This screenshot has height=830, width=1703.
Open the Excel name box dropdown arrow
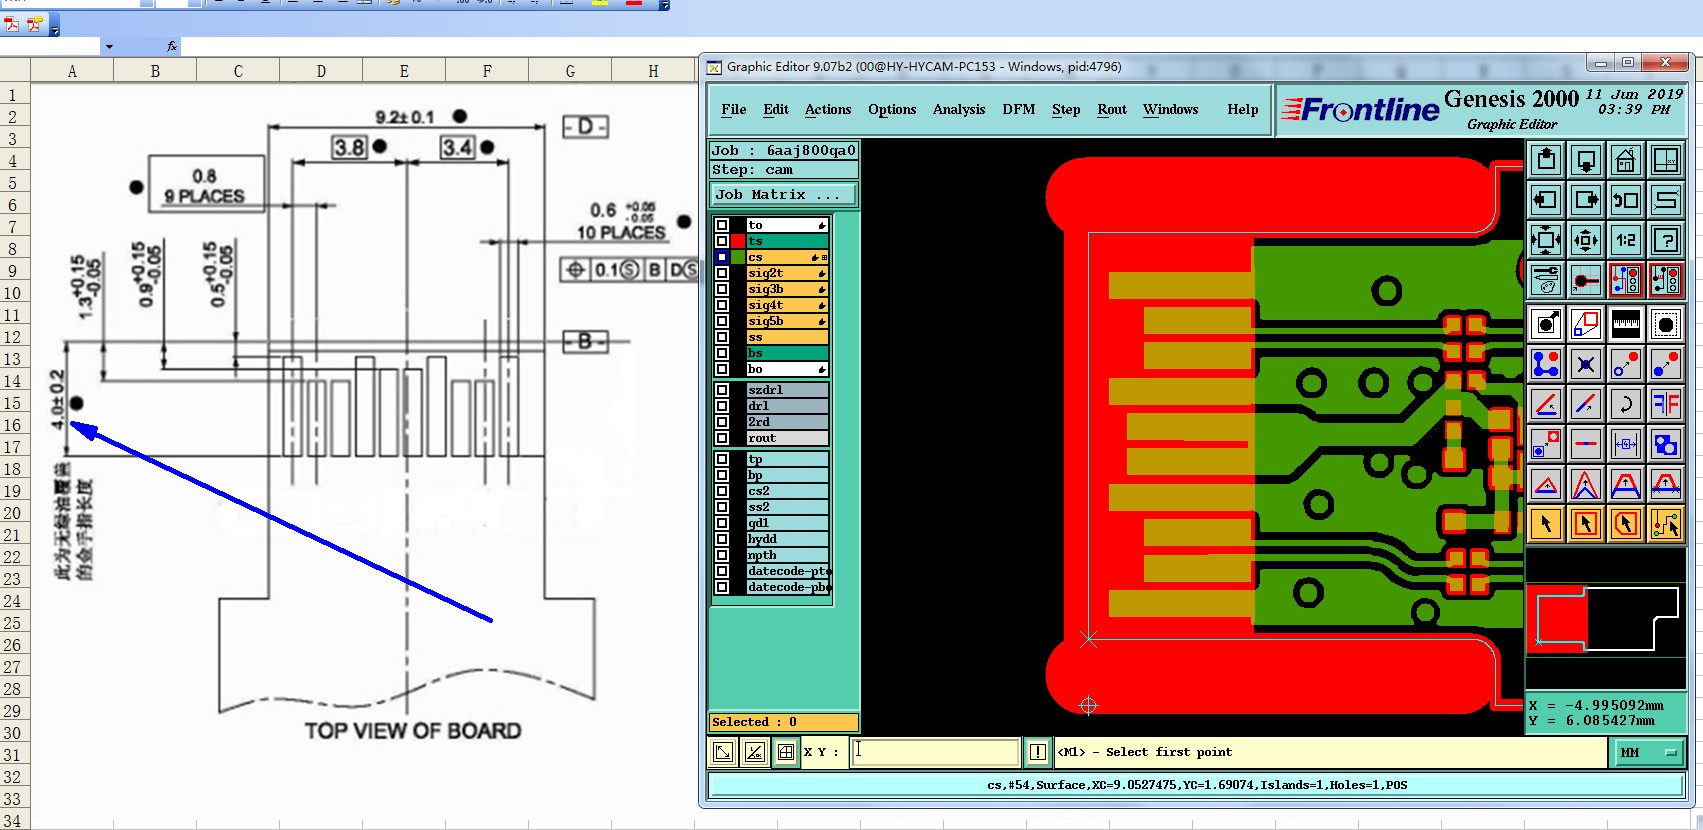tap(109, 46)
